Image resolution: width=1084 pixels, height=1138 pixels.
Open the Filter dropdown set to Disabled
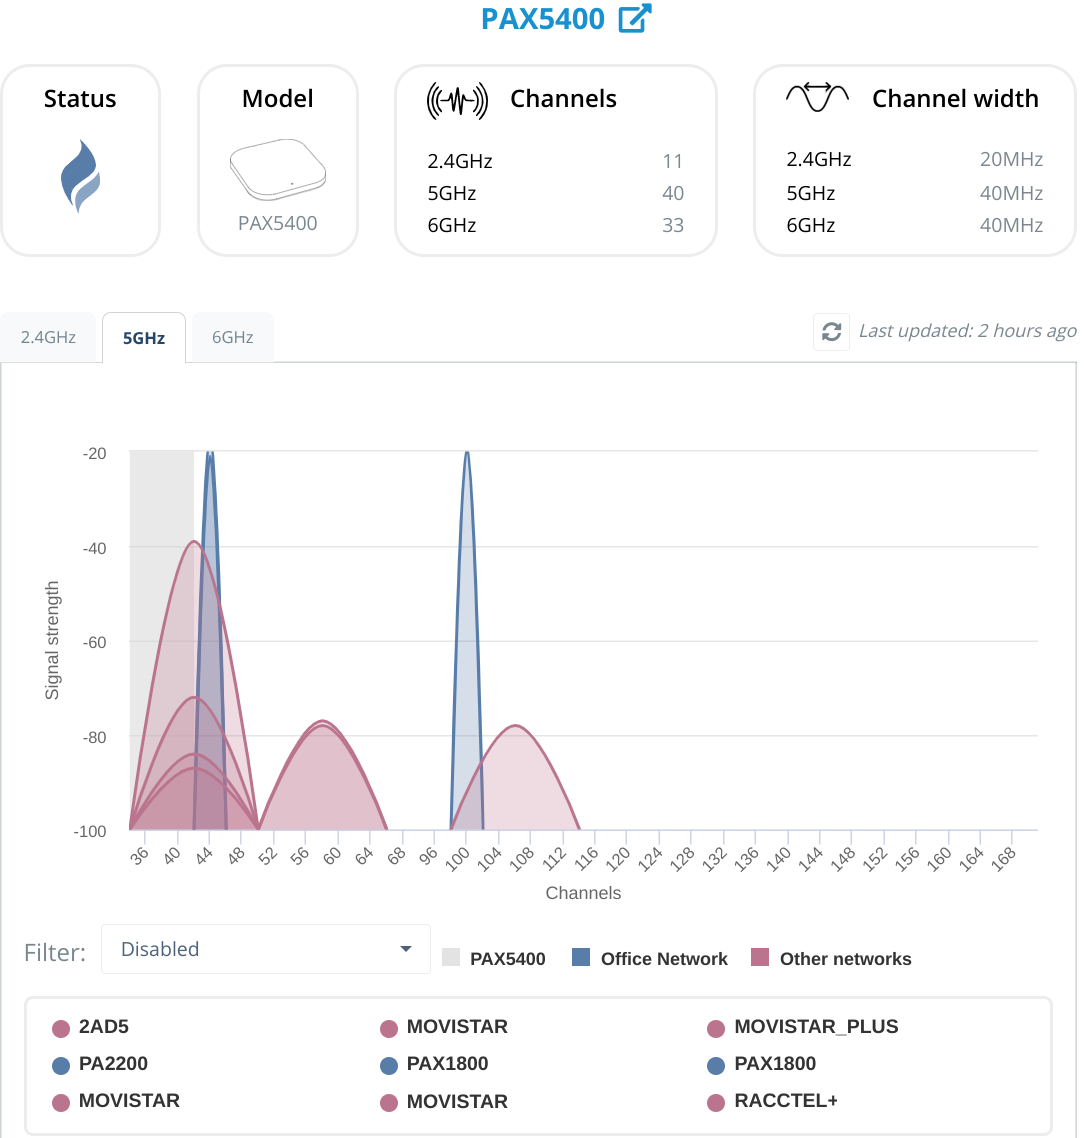[266, 949]
